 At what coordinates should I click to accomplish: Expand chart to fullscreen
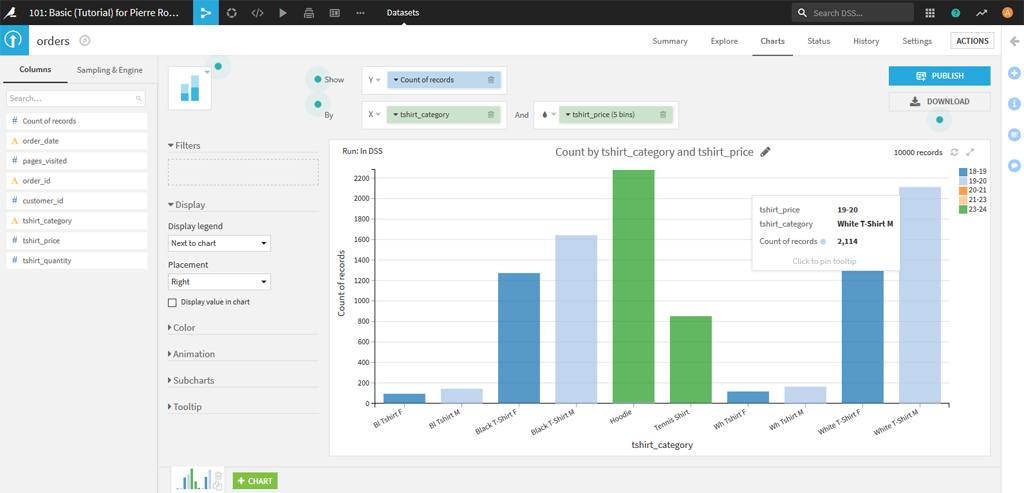(970, 151)
